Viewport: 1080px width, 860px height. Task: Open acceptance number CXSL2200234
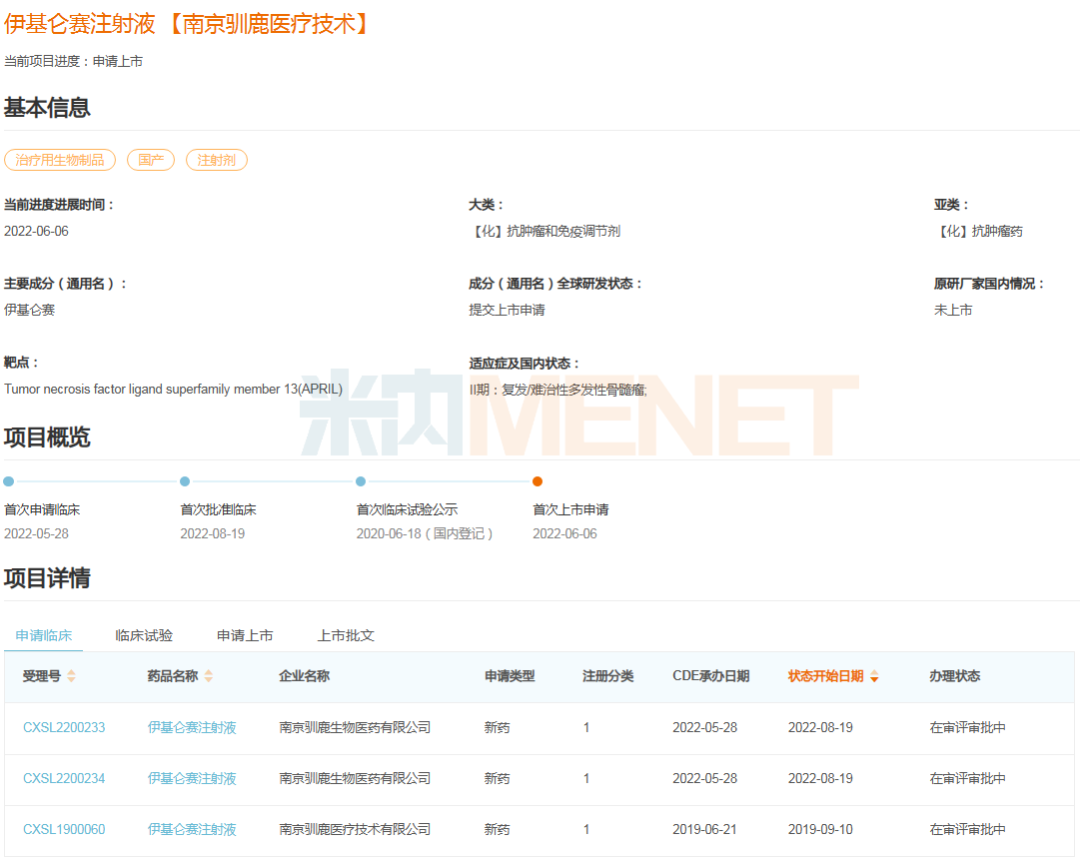coord(63,778)
